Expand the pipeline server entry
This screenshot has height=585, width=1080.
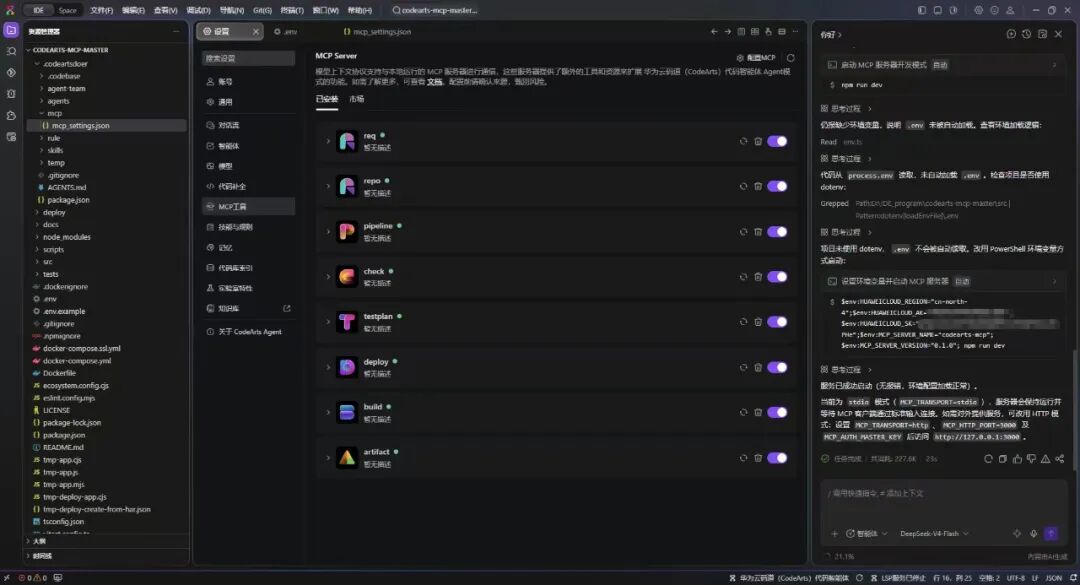(328, 232)
